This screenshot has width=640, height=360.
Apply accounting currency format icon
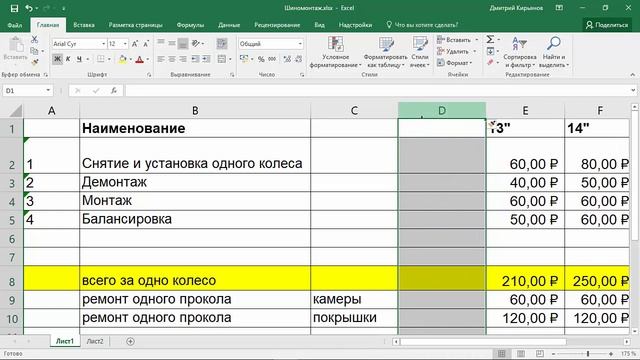coord(244,59)
